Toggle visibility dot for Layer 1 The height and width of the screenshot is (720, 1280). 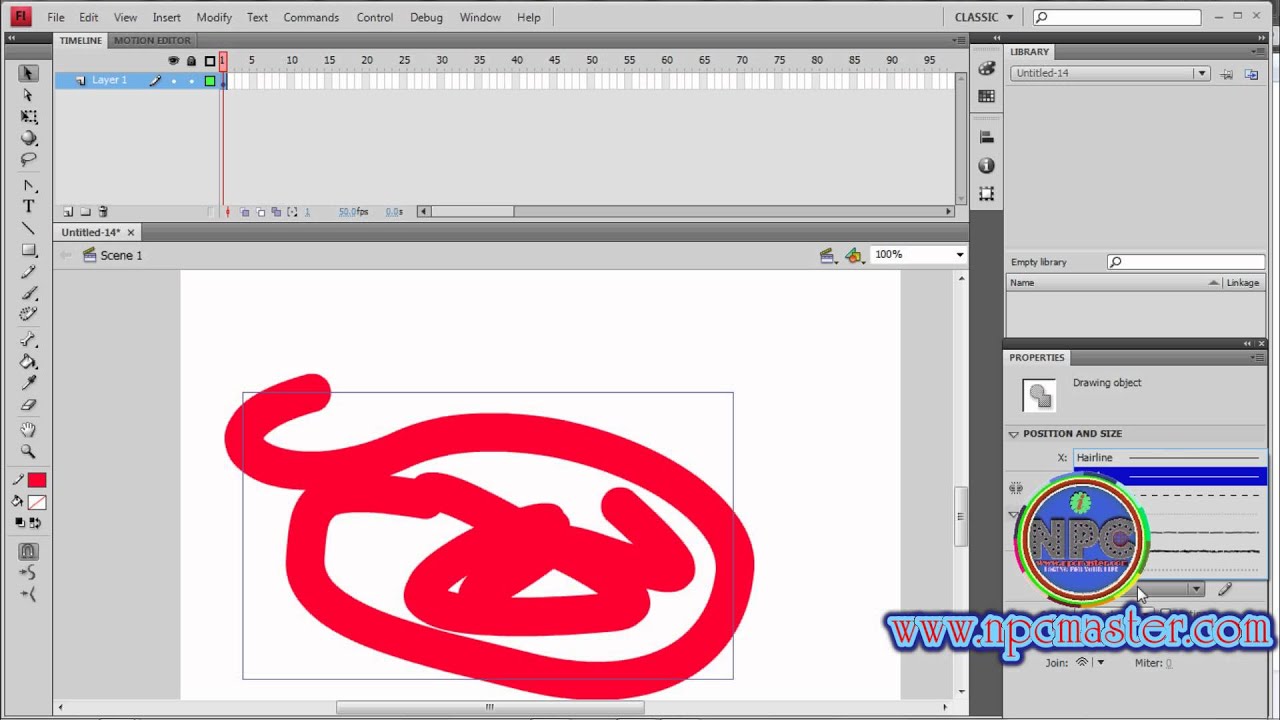[174, 81]
